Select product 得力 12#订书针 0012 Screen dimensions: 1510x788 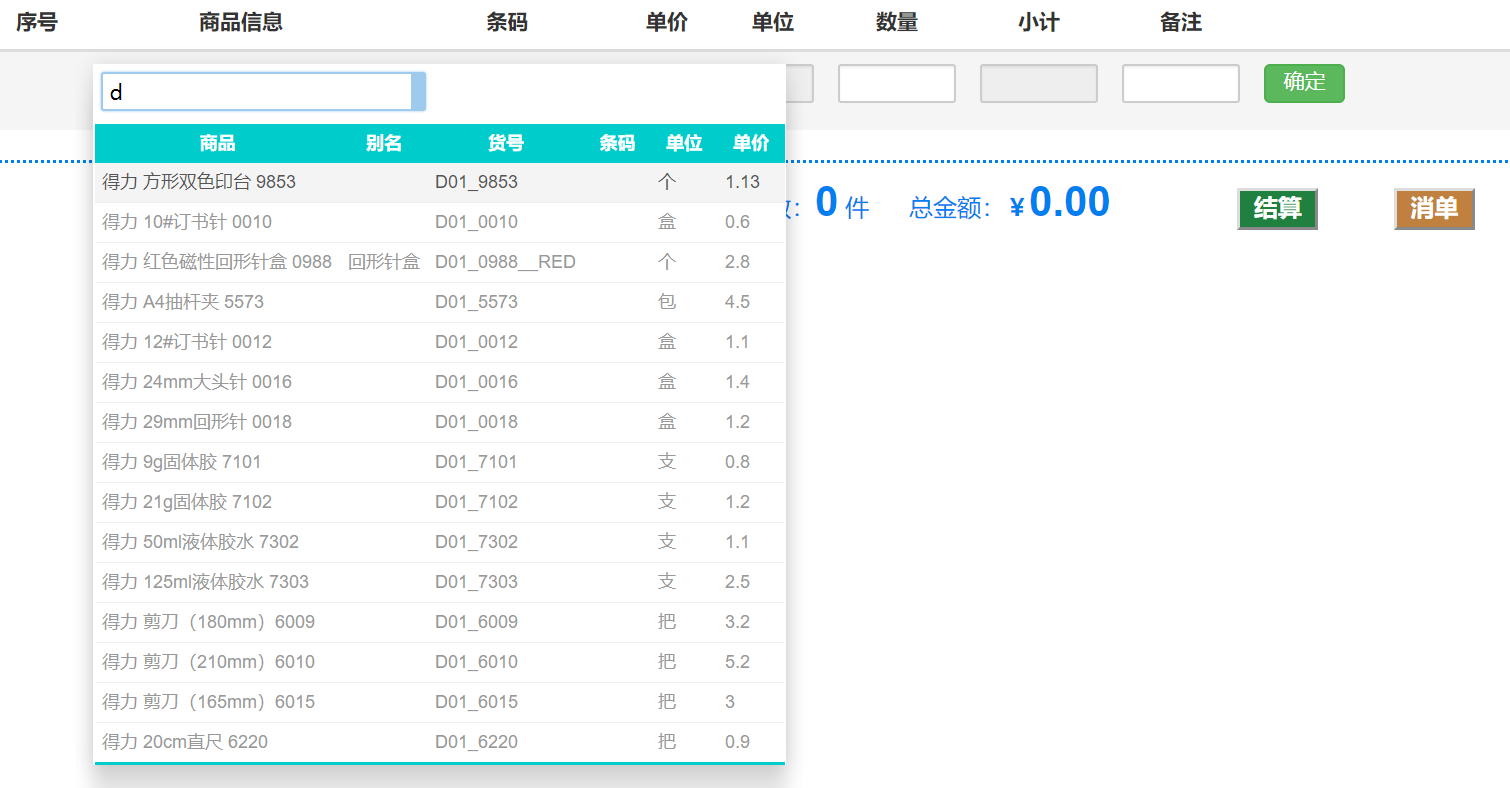point(440,342)
